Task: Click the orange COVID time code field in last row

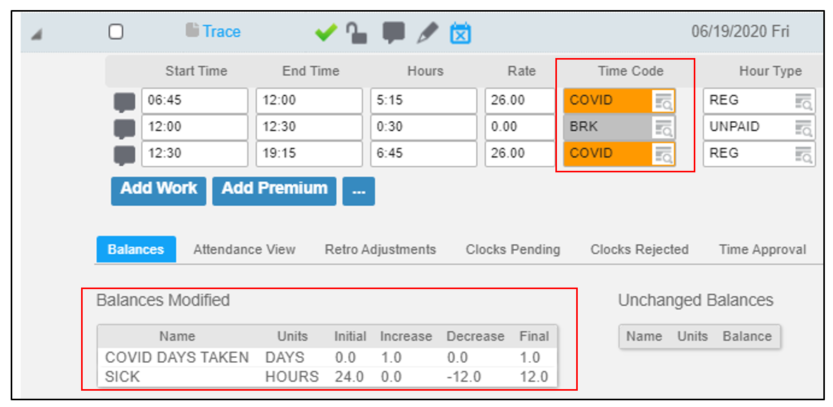Action: coord(619,154)
